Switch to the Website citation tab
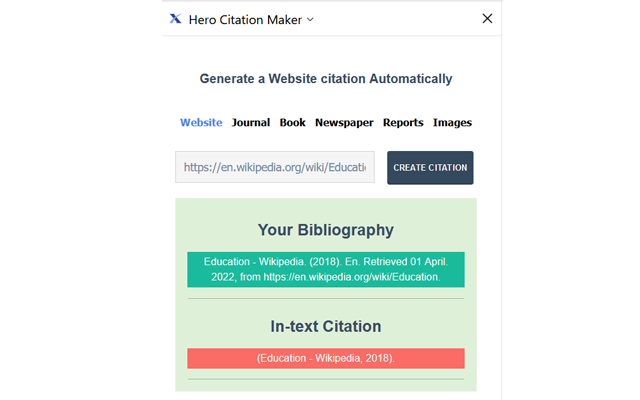The width and height of the screenshot is (640, 400). [x=201, y=123]
